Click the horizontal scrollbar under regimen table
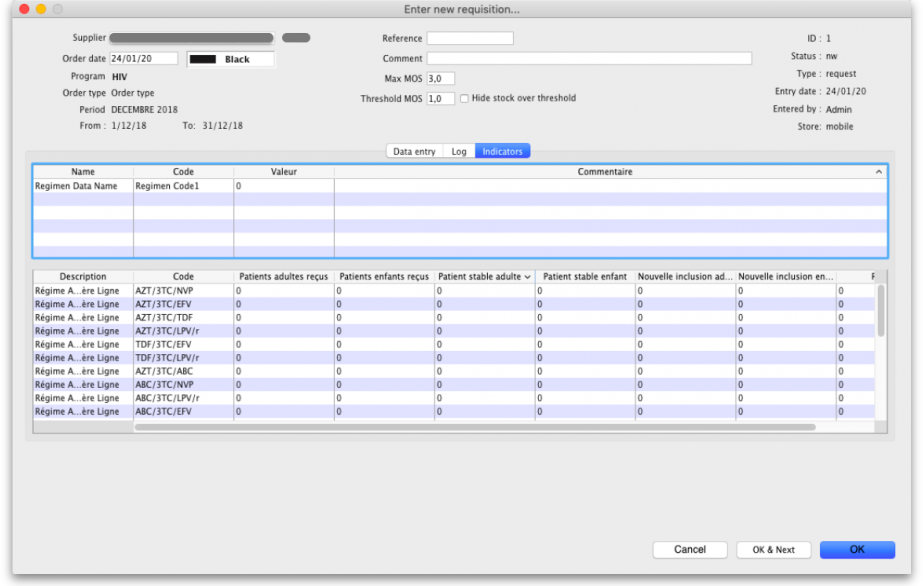This screenshot has width=923, height=586. (475, 427)
